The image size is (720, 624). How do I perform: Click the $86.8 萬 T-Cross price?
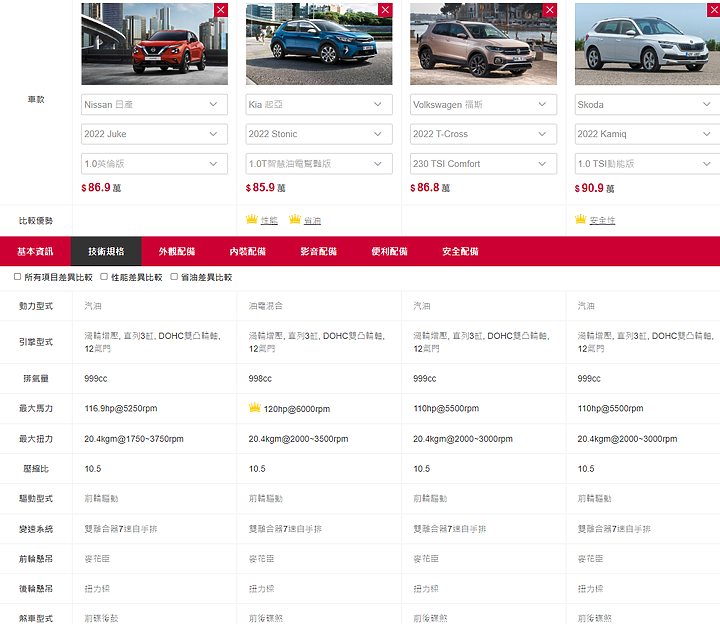[430, 188]
